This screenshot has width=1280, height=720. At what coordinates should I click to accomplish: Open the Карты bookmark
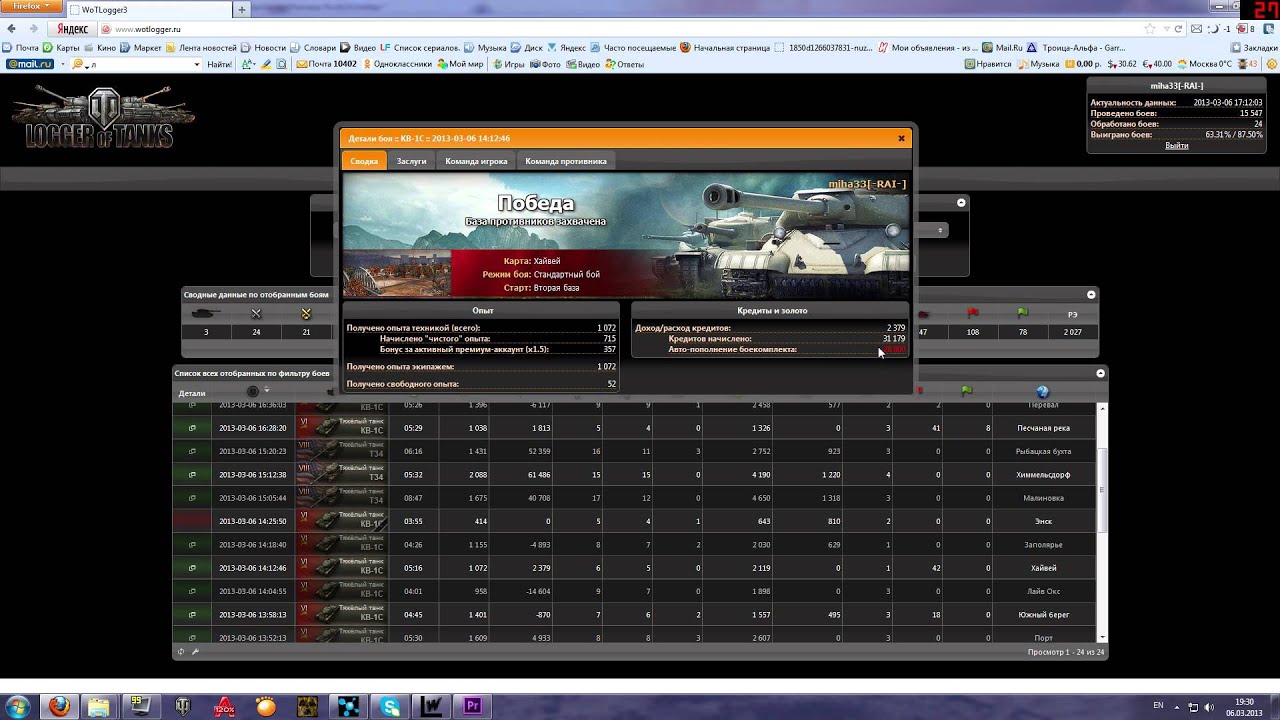tap(61, 47)
